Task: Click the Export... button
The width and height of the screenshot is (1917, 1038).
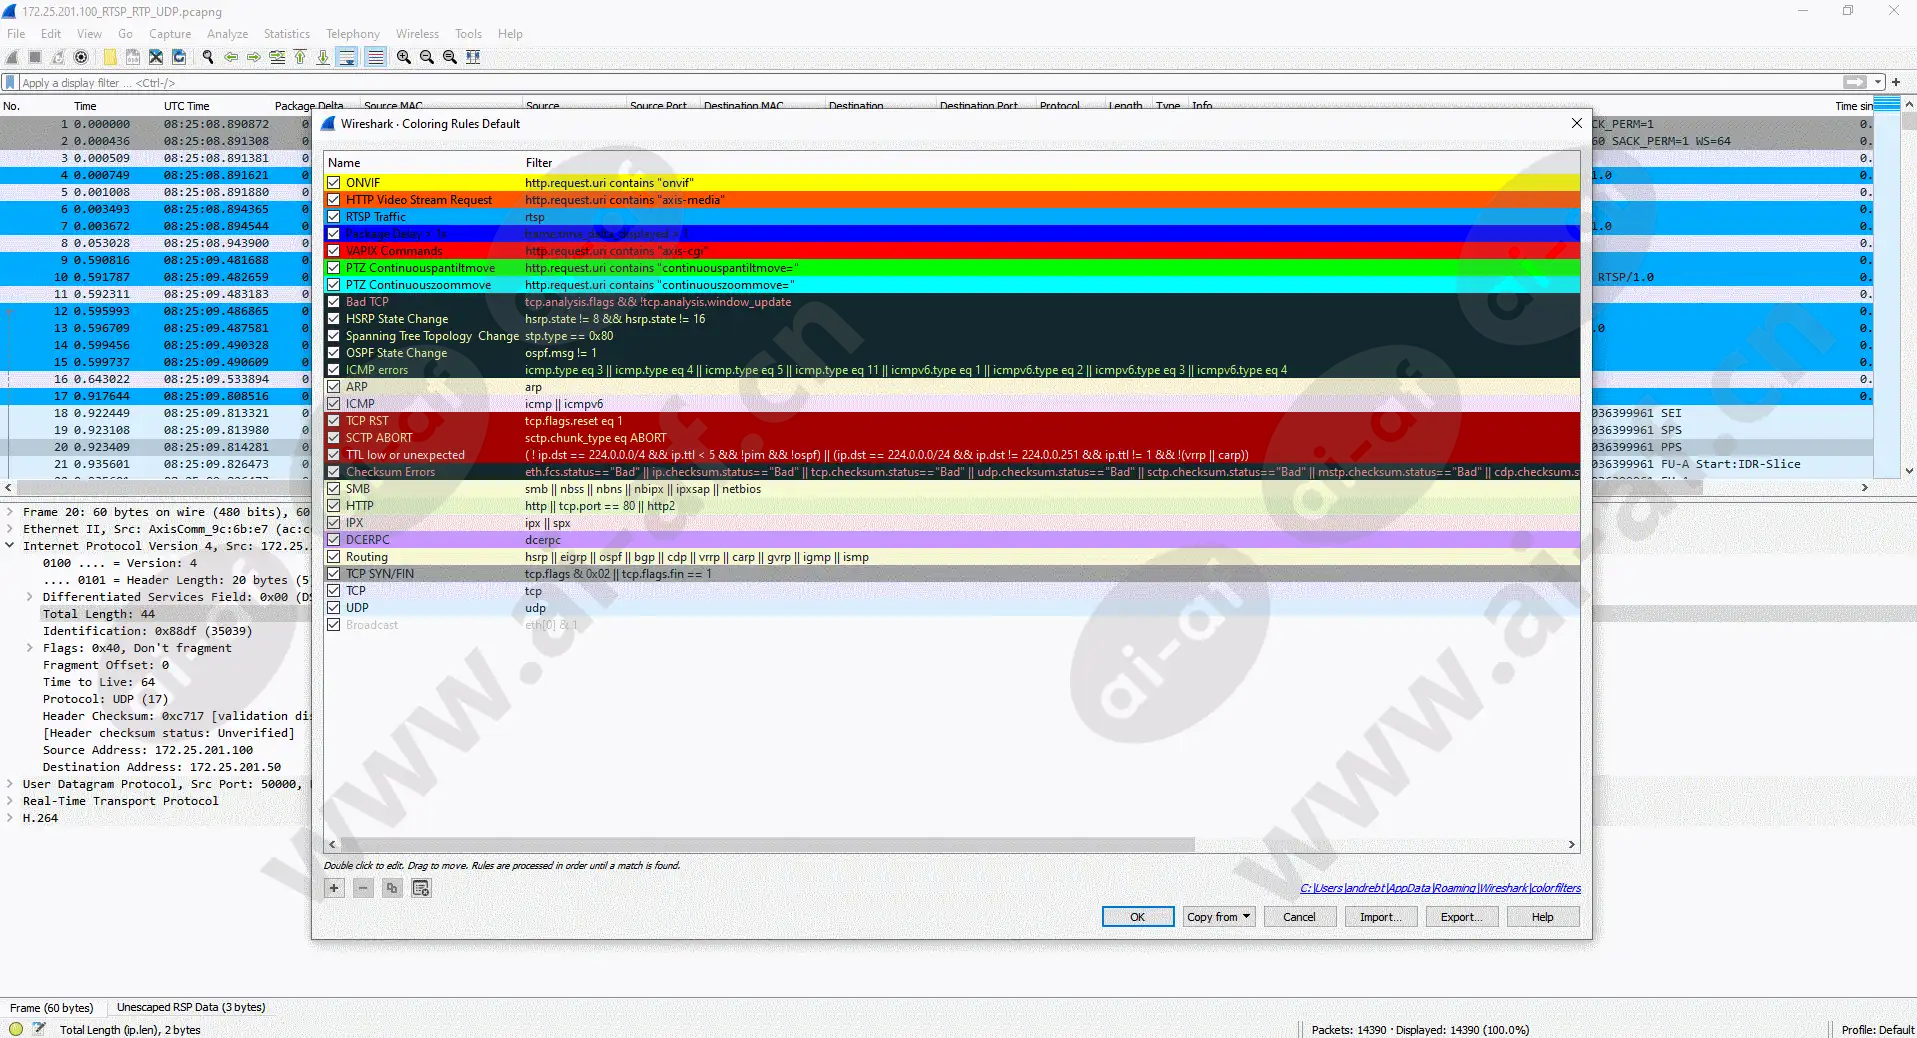Action: tap(1461, 917)
